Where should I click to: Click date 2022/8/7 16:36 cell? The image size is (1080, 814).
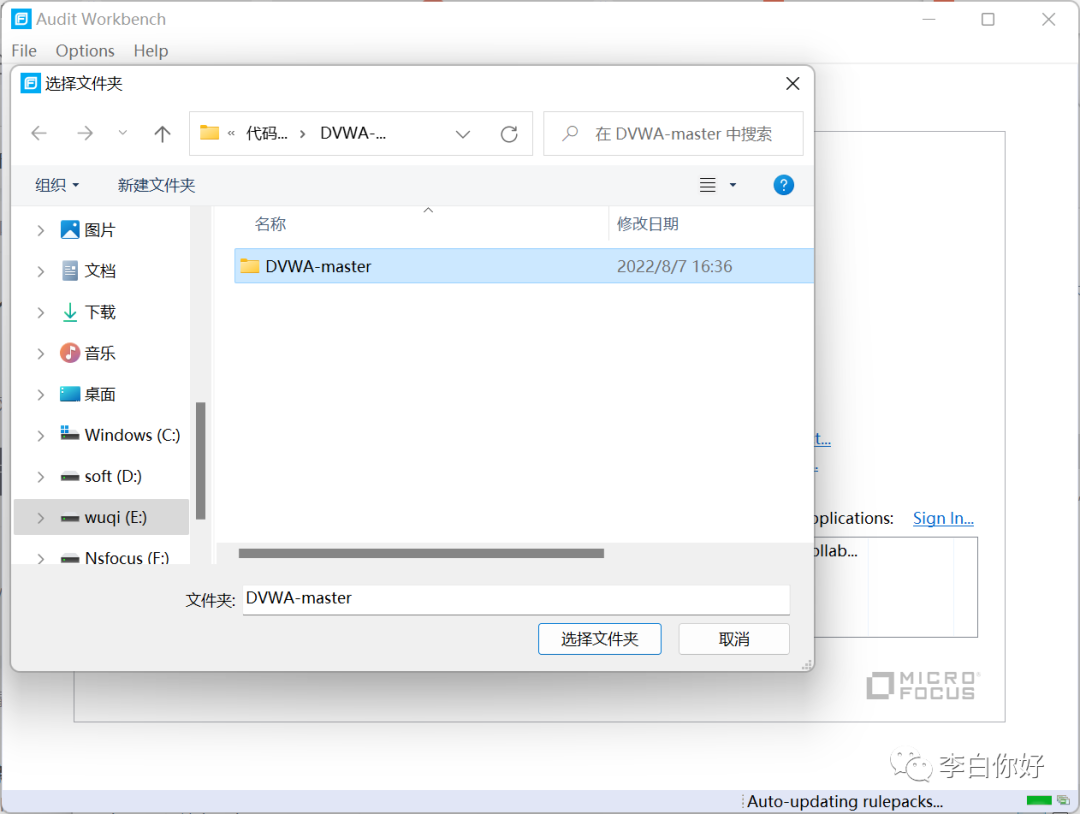tap(674, 267)
